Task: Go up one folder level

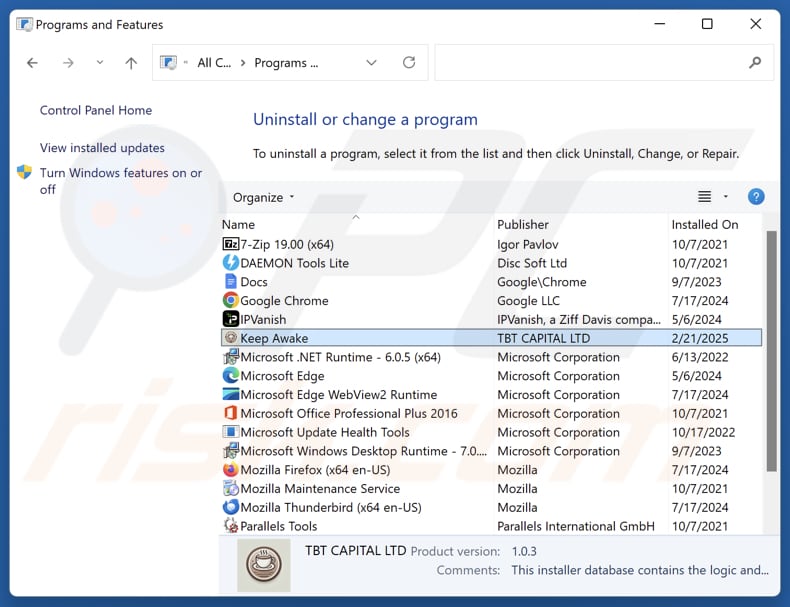Action: (131, 63)
